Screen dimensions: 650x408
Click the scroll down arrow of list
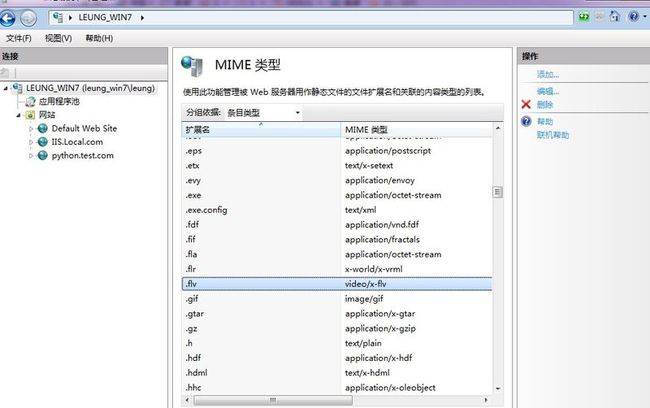(x=497, y=389)
